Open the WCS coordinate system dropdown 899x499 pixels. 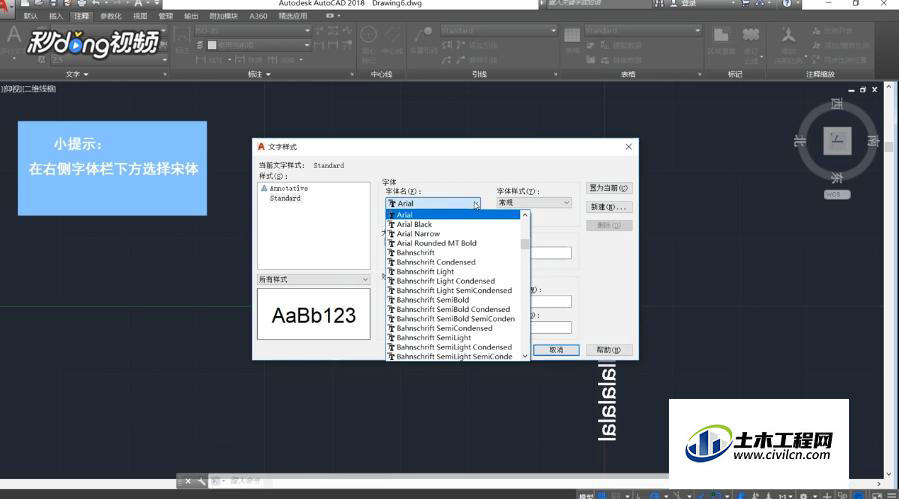[837, 194]
